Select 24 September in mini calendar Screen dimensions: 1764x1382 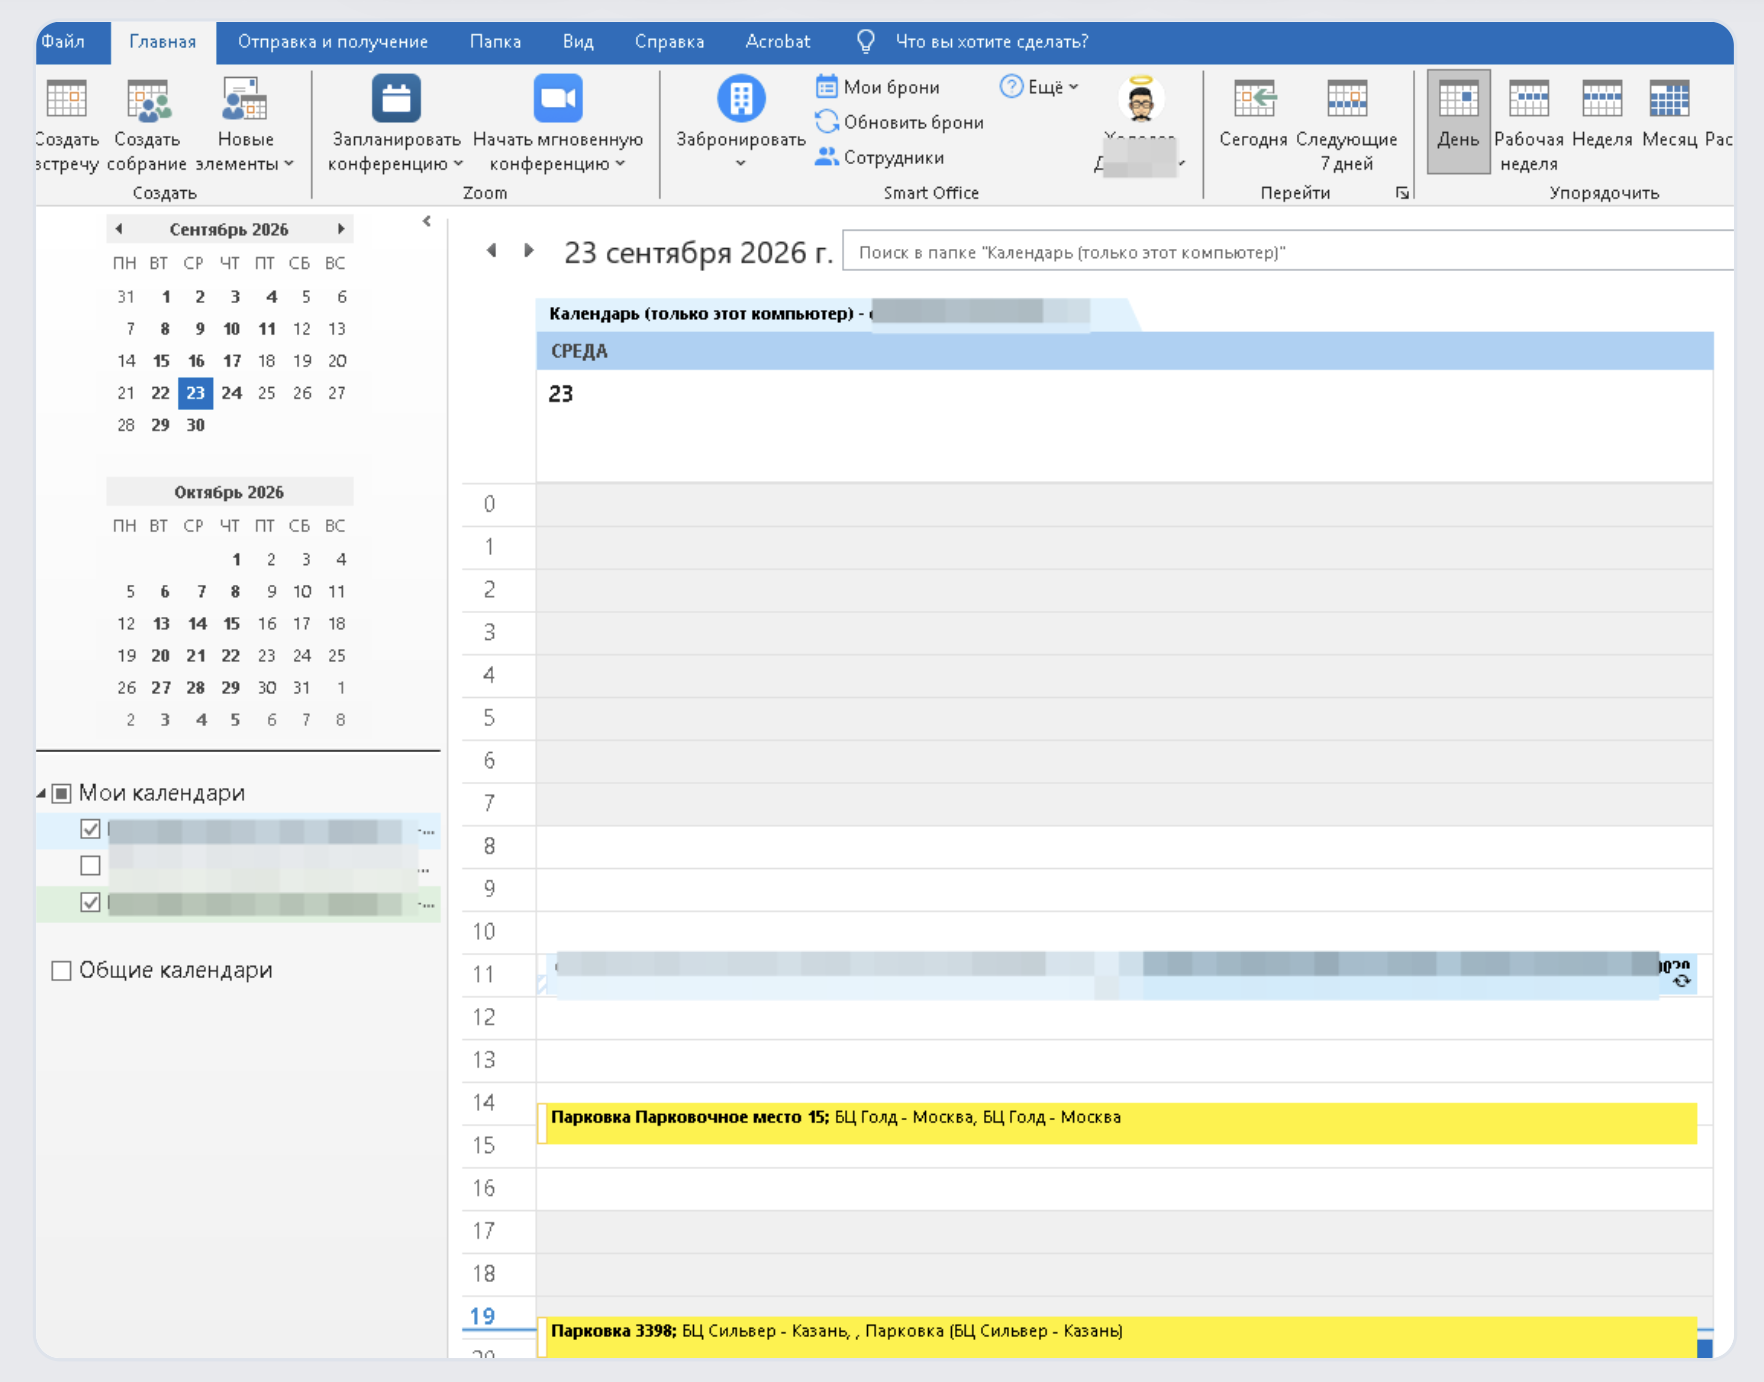[x=231, y=393]
